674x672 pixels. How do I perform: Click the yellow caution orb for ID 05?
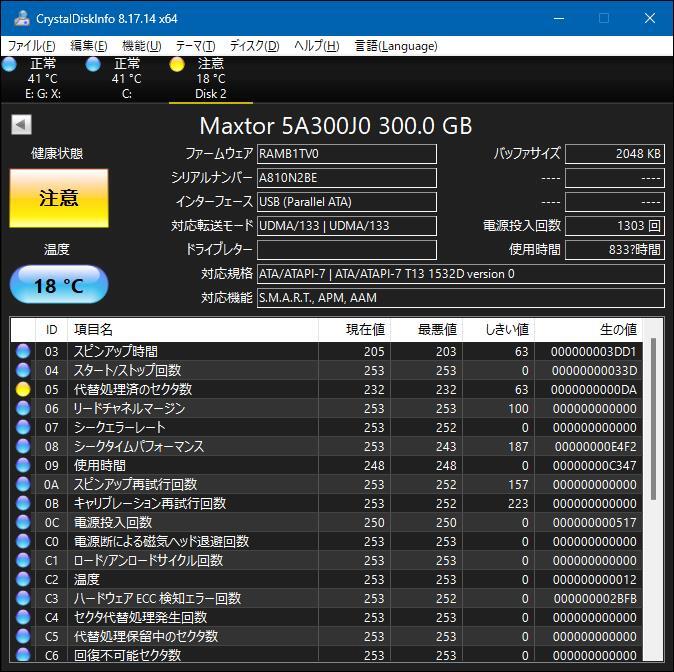tap(23, 390)
